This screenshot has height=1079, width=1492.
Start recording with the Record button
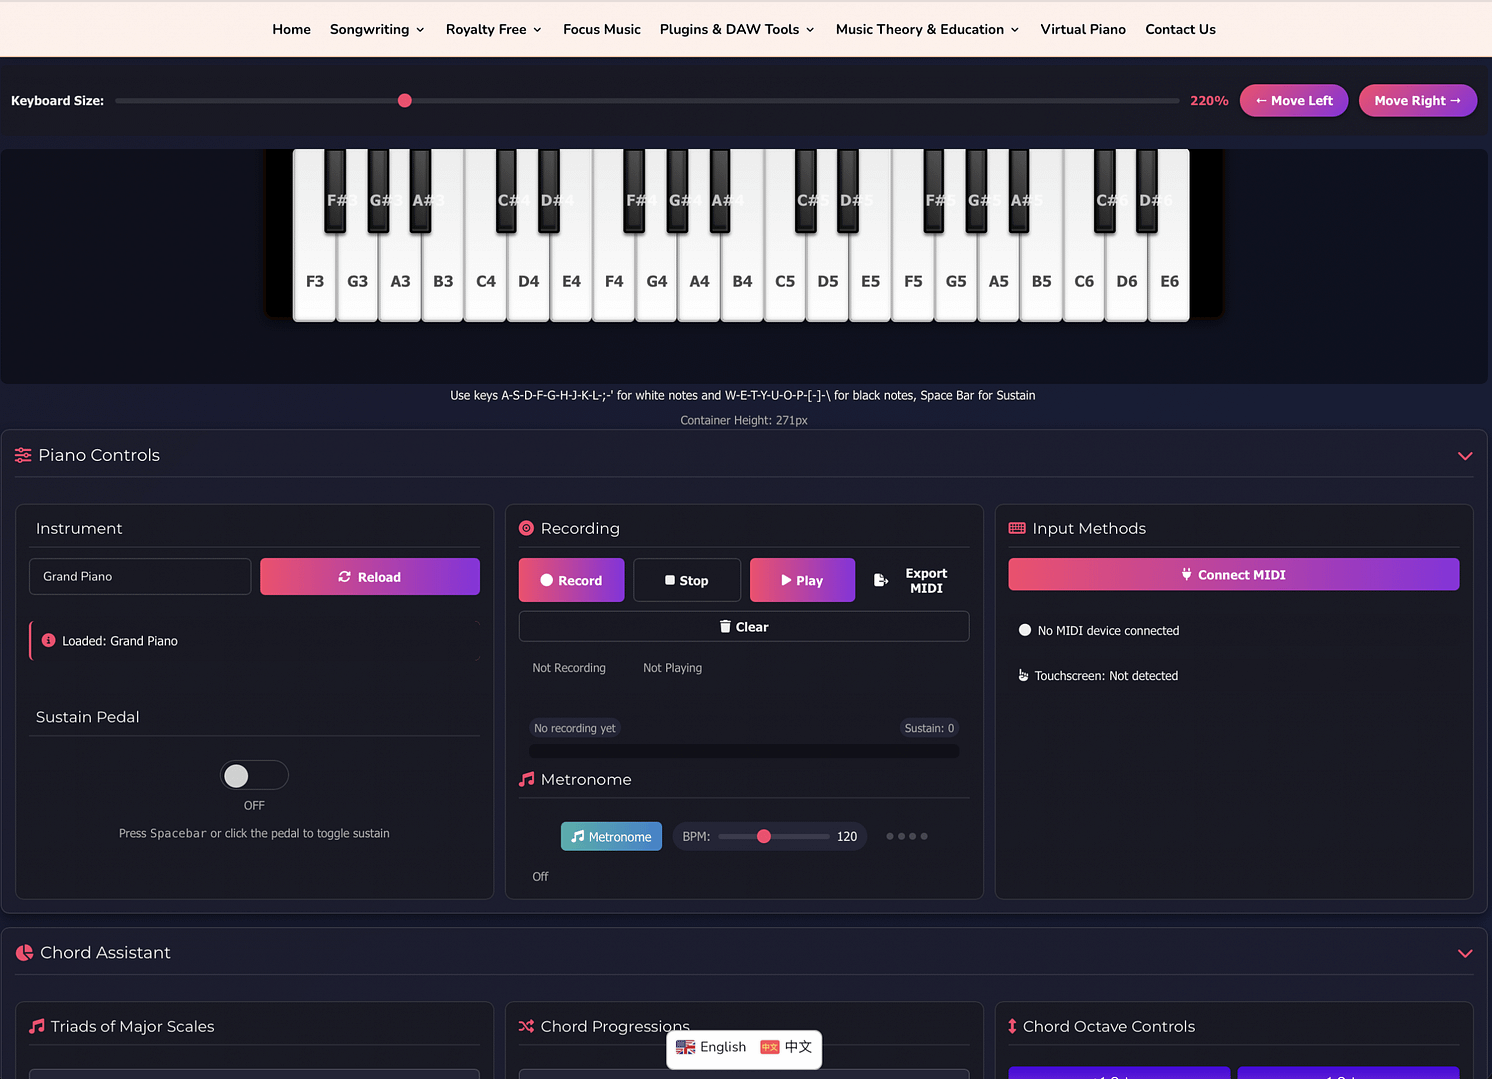coord(571,580)
